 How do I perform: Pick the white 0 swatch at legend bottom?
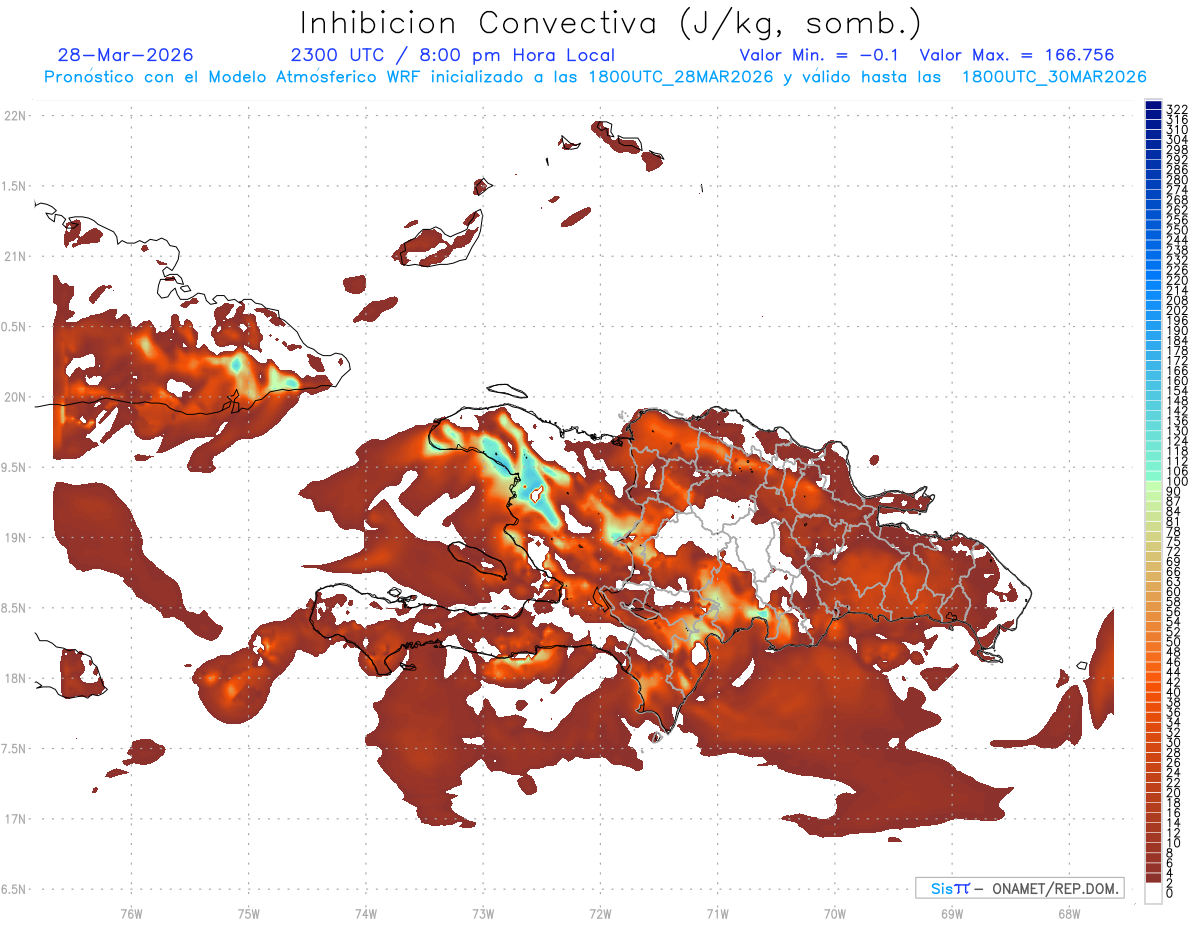tap(1153, 894)
